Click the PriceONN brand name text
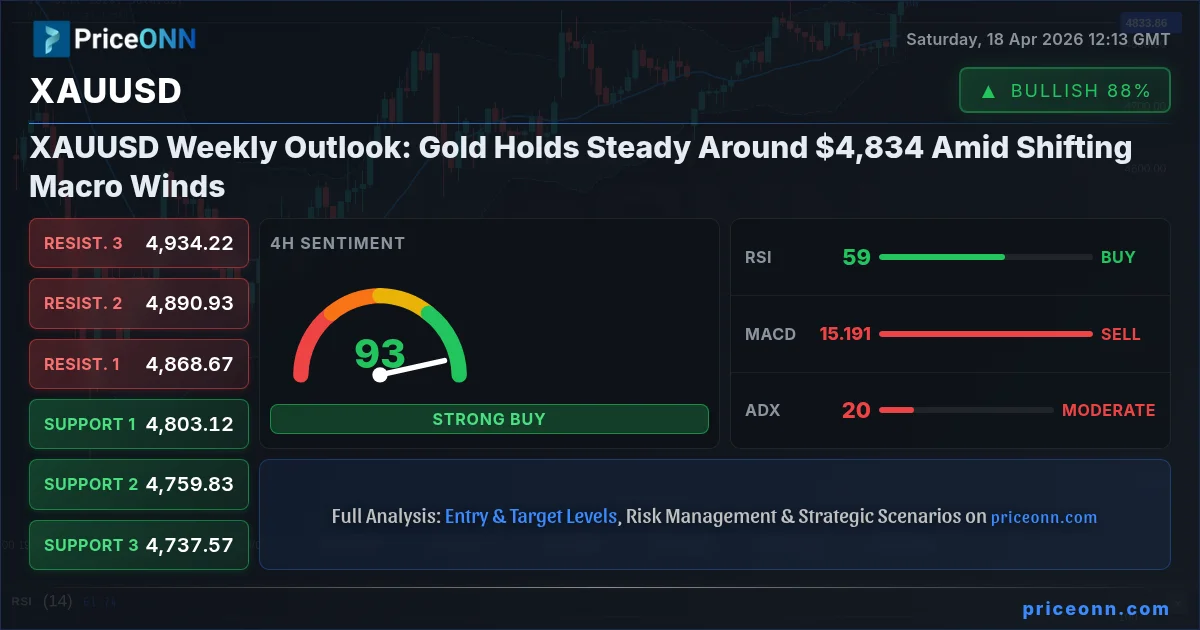 click(x=135, y=40)
